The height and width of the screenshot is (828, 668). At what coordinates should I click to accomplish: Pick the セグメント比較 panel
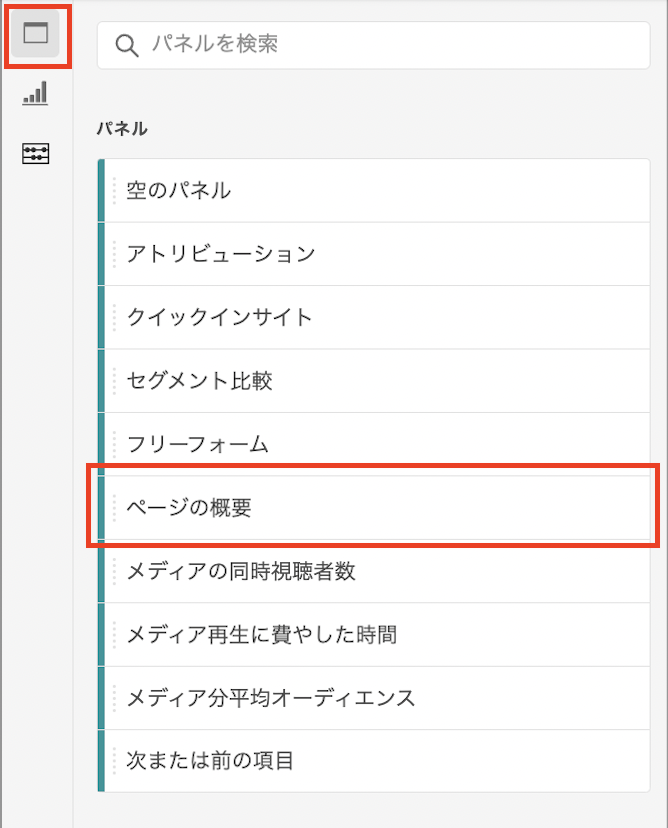pos(374,381)
